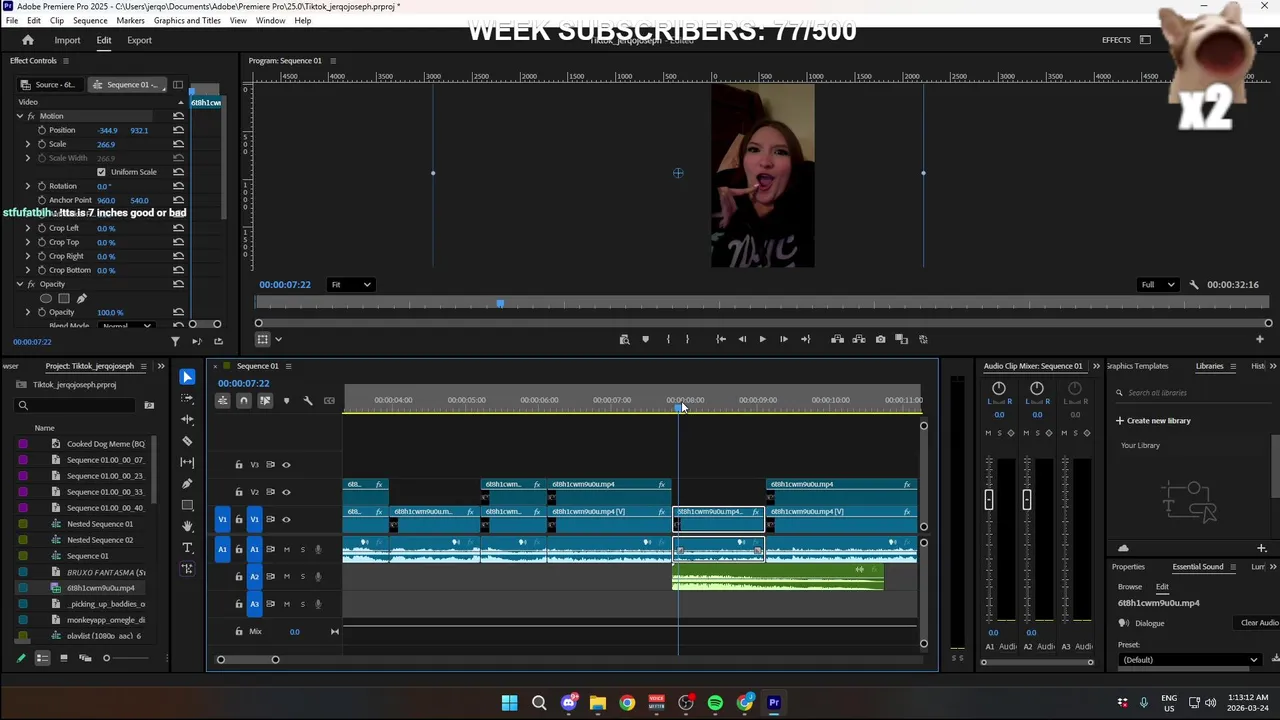The image size is (1280, 720).
Task: Open the Libraries tab
Action: [x=1209, y=366]
